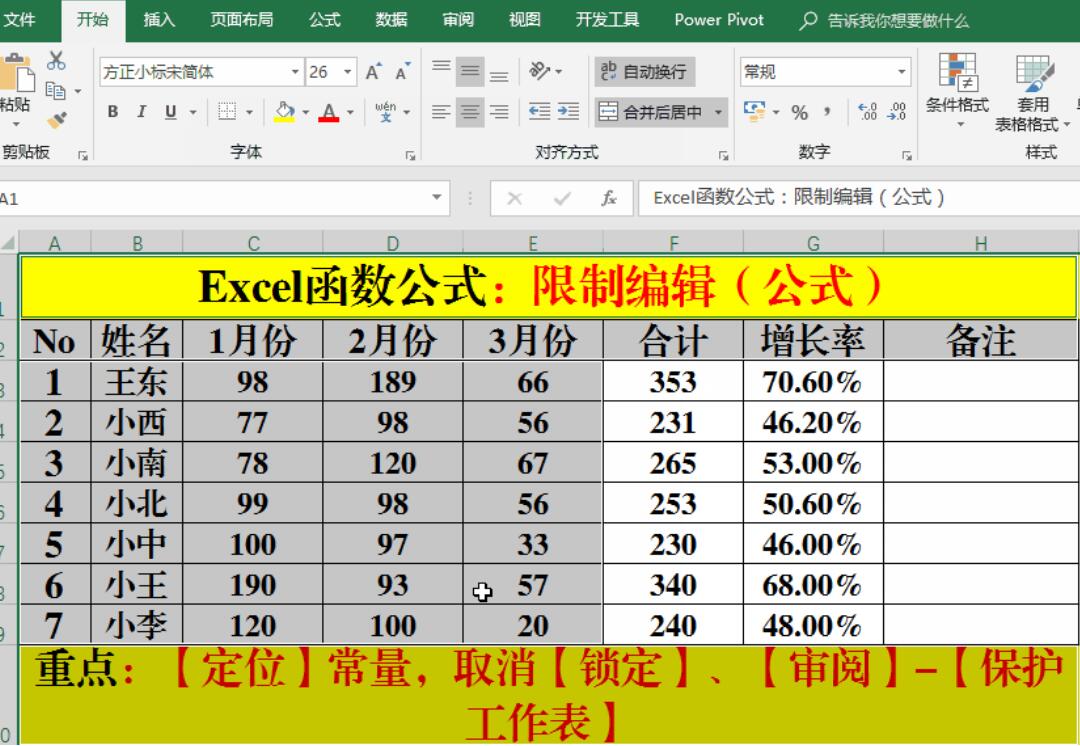Open the 文件 File tab
The height and width of the screenshot is (746, 1080).
point(19,19)
